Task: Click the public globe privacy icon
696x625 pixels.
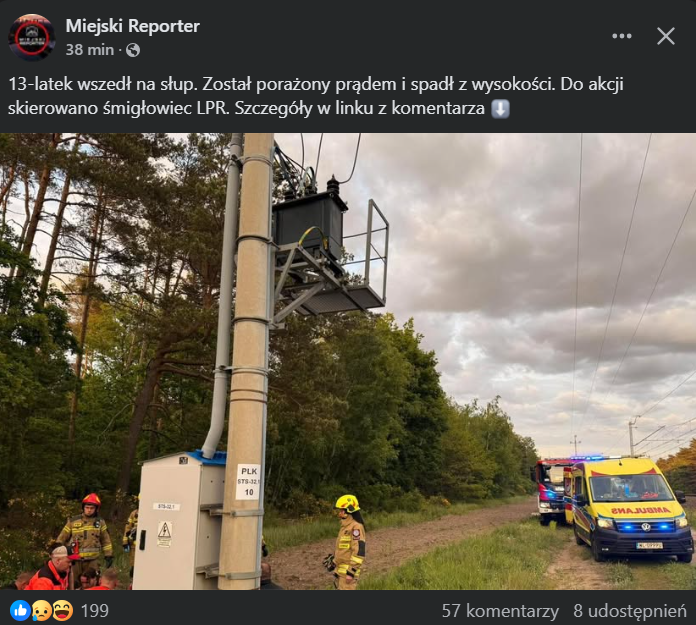Action: coord(133,50)
